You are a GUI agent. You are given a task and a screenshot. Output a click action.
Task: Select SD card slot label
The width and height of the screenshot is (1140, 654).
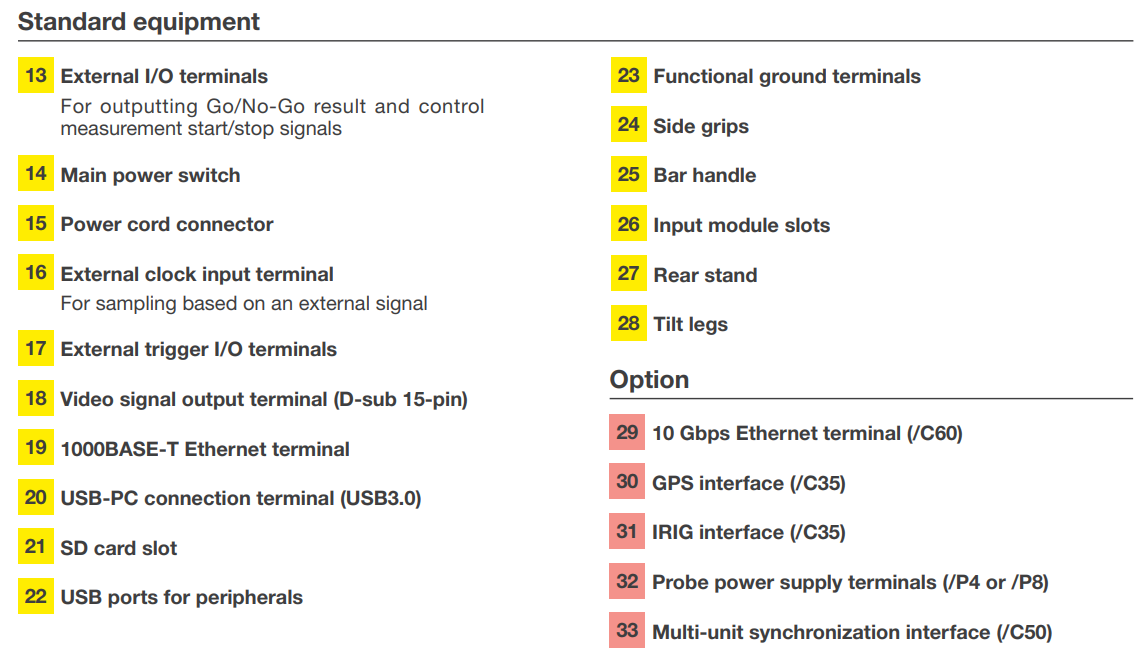(119, 548)
